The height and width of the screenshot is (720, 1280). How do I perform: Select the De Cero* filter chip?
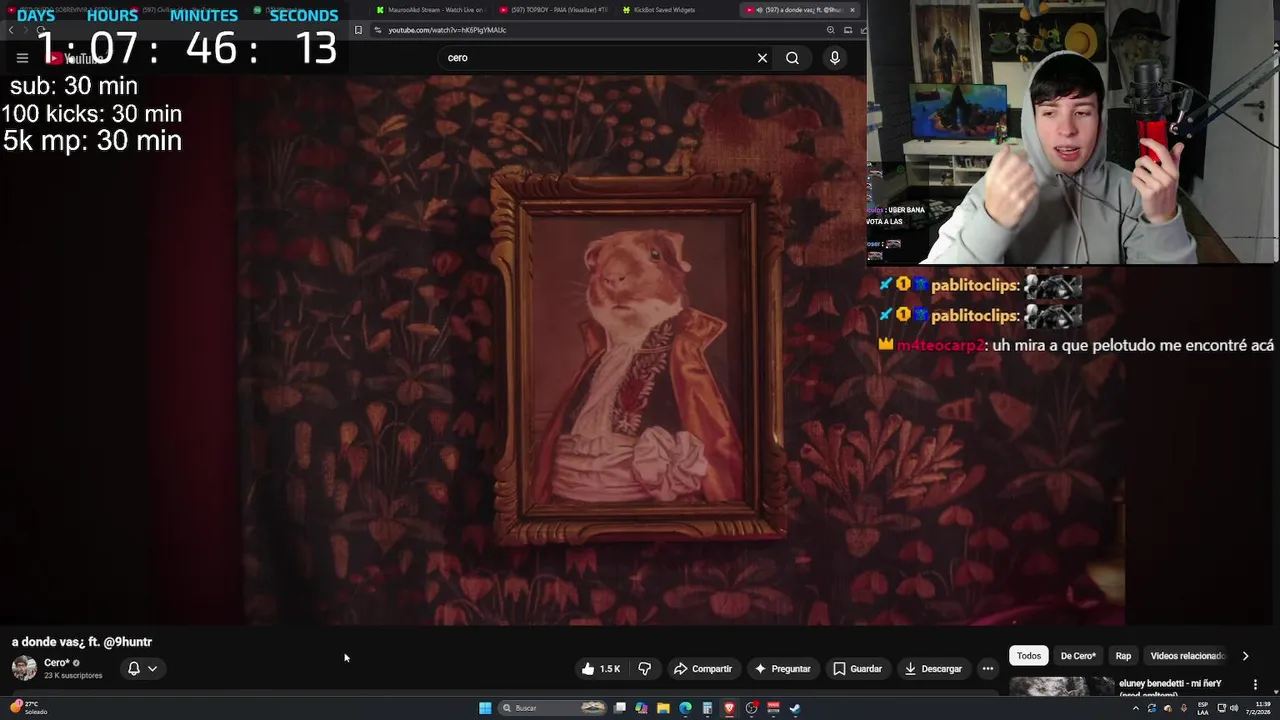click(1078, 656)
